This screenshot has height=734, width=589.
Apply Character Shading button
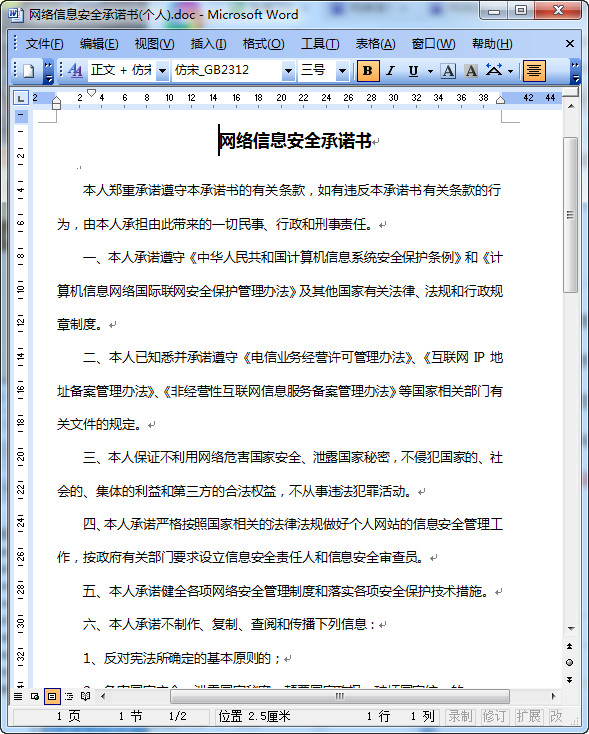tap(471, 71)
